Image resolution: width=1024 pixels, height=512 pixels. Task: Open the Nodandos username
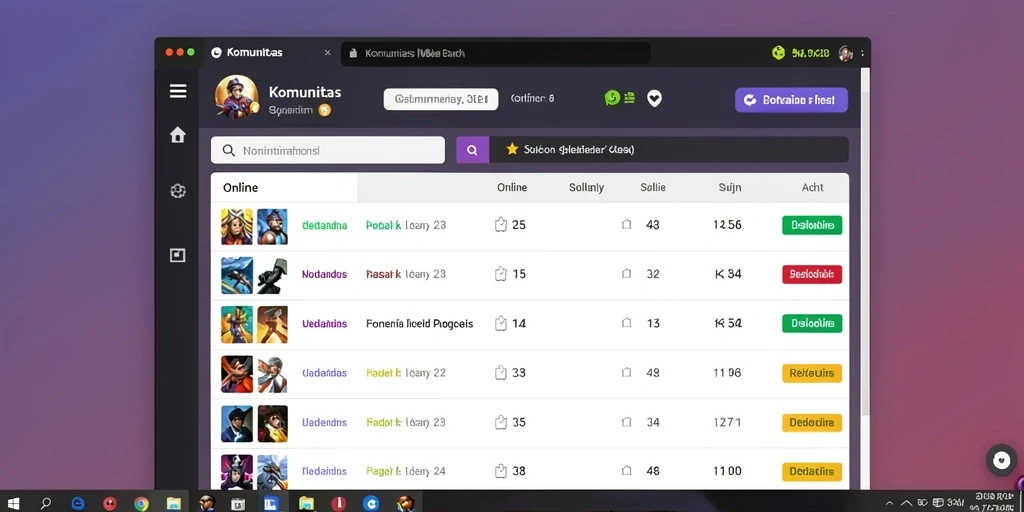coord(325,274)
